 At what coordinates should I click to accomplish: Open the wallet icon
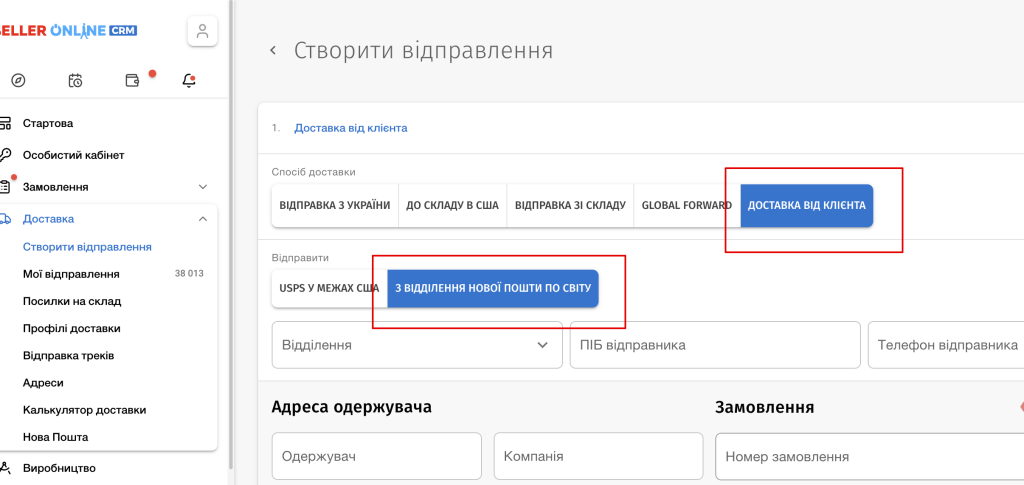pyautogui.click(x=132, y=81)
